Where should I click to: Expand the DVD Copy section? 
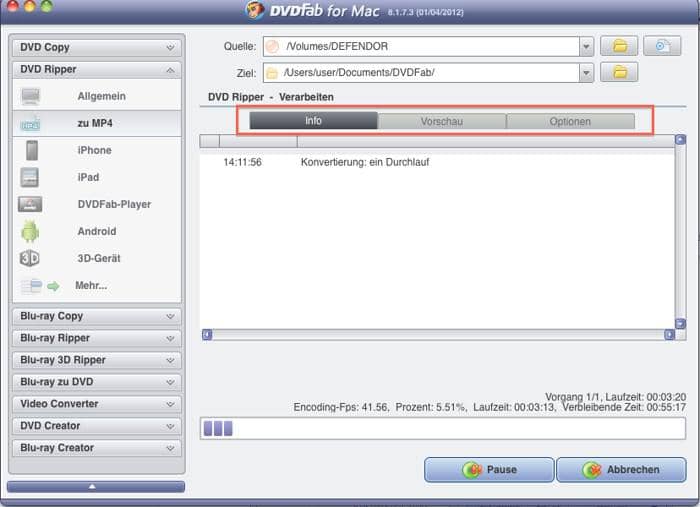97,47
